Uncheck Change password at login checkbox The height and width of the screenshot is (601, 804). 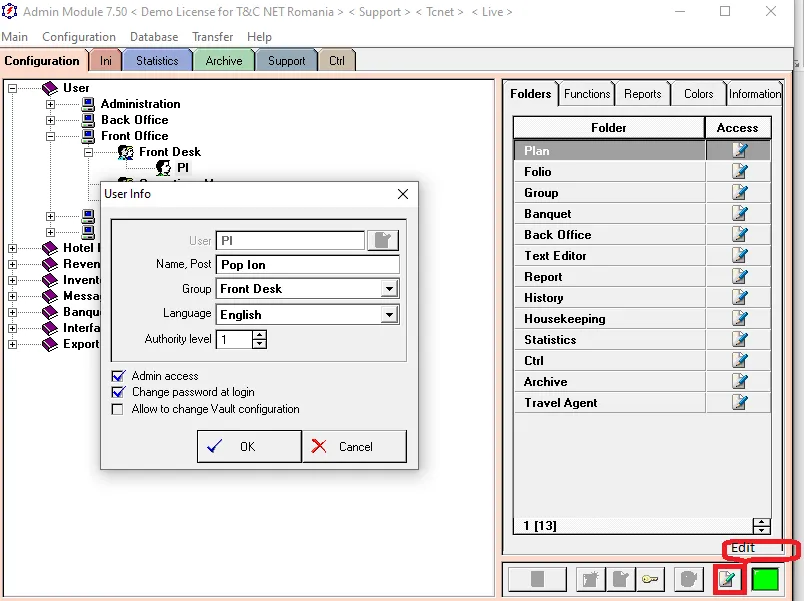click(118, 392)
